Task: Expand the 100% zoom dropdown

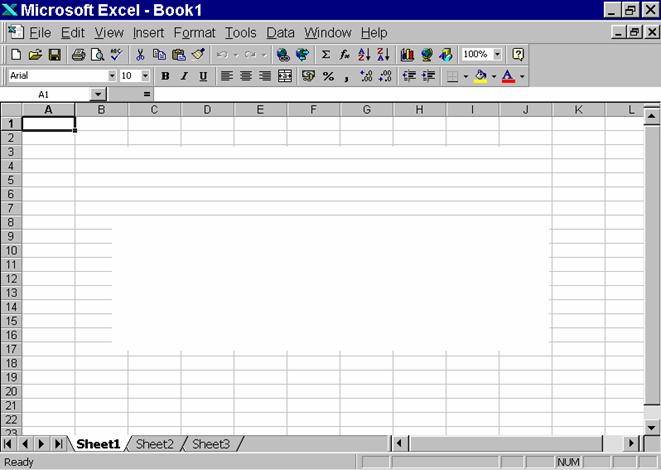Action: 498,55
